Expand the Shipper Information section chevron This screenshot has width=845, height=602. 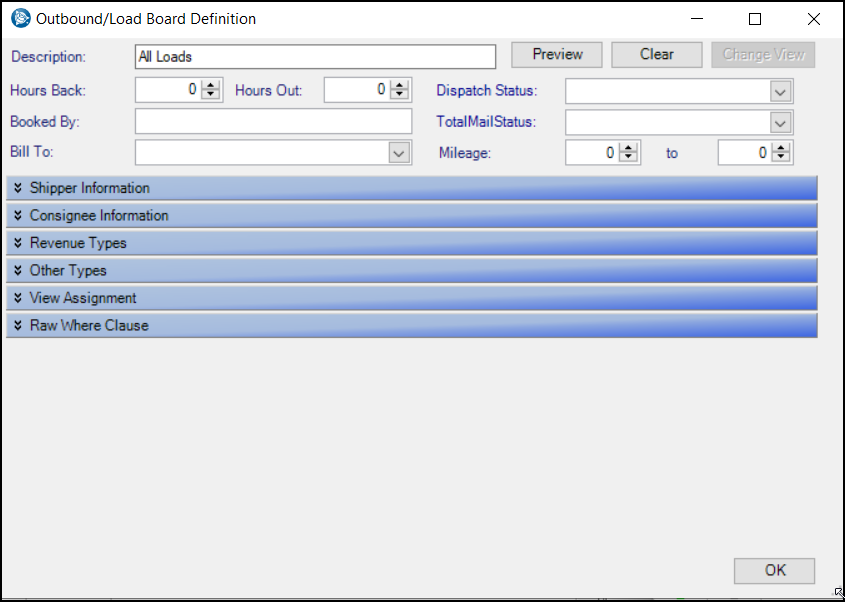[18, 188]
